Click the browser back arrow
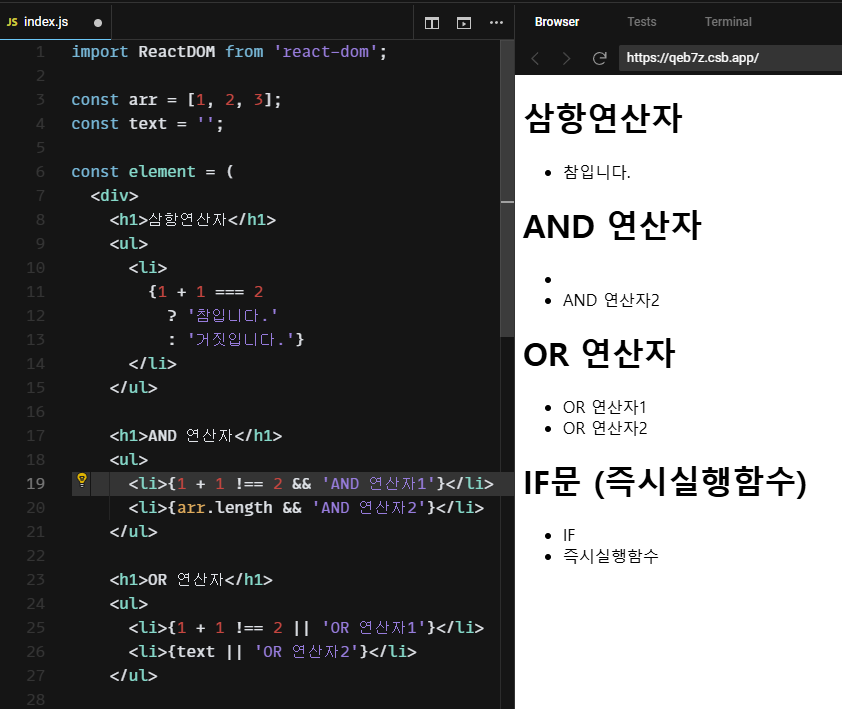 click(x=535, y=58)
